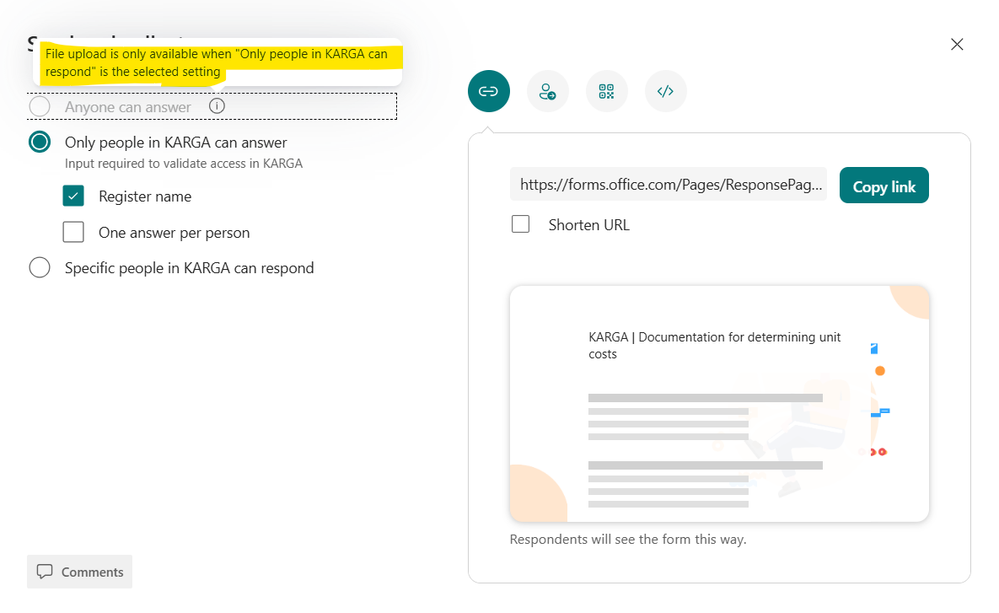Select the link sharing icon
This screenshot has height=613, width=999.
point(489,91)
